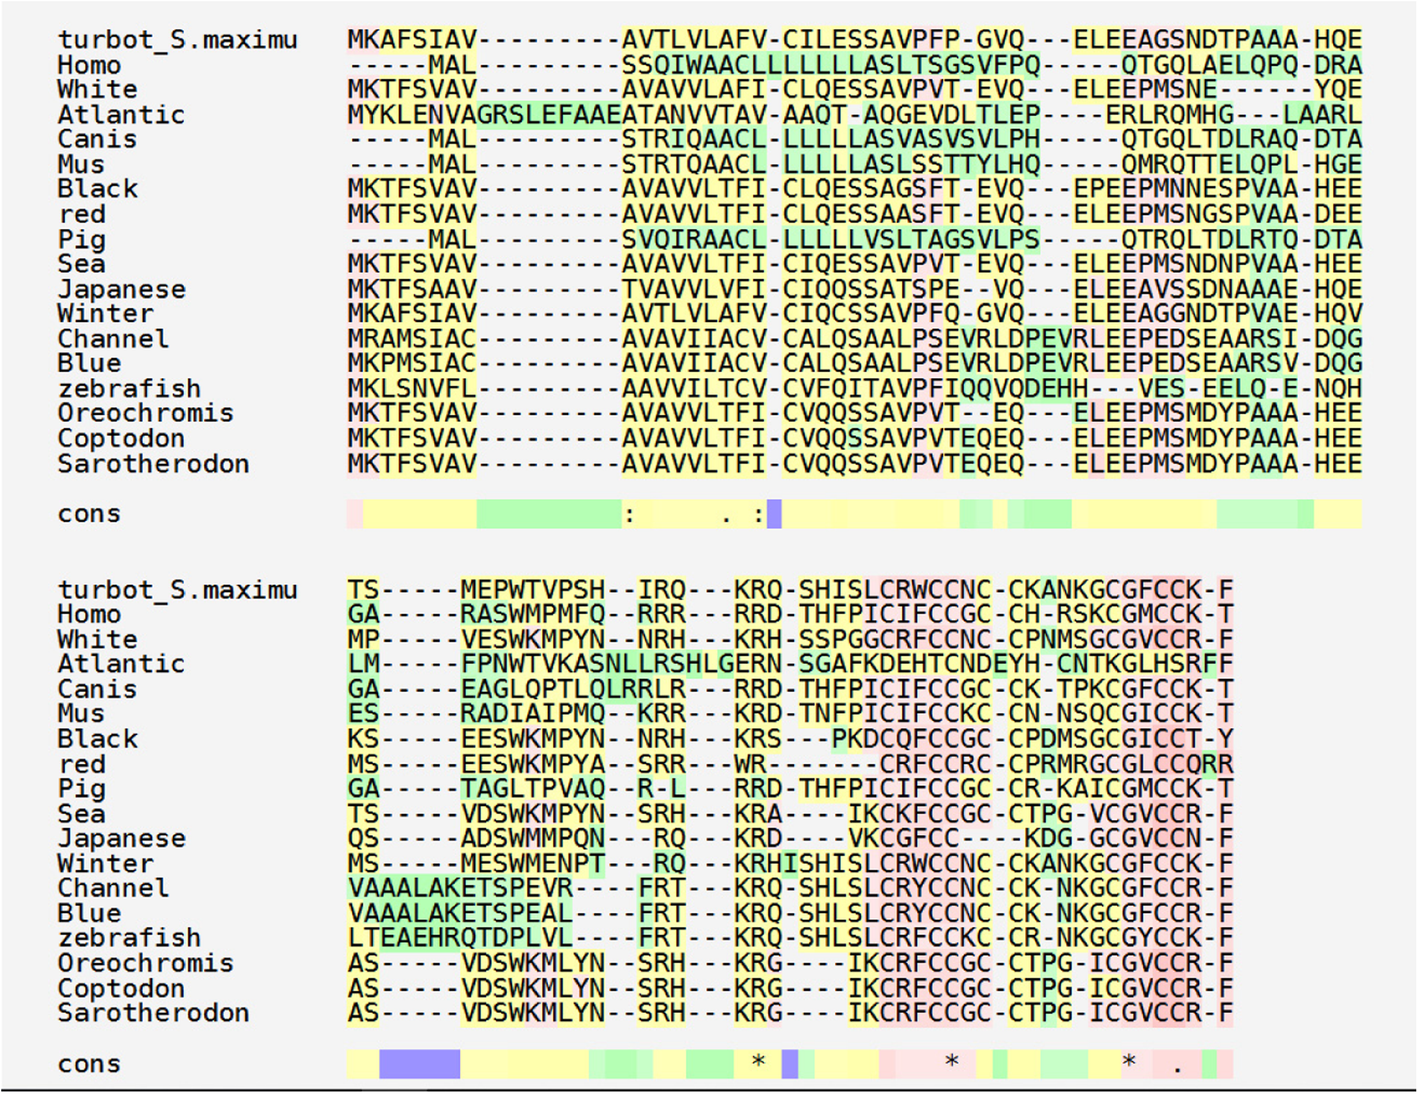Image resolution: width=1418 pixels, height=1094 pixels.
Task: Click the segment 'TAGLTPVAQ' in the lower Pig row
Action: [x=533, y=789]
